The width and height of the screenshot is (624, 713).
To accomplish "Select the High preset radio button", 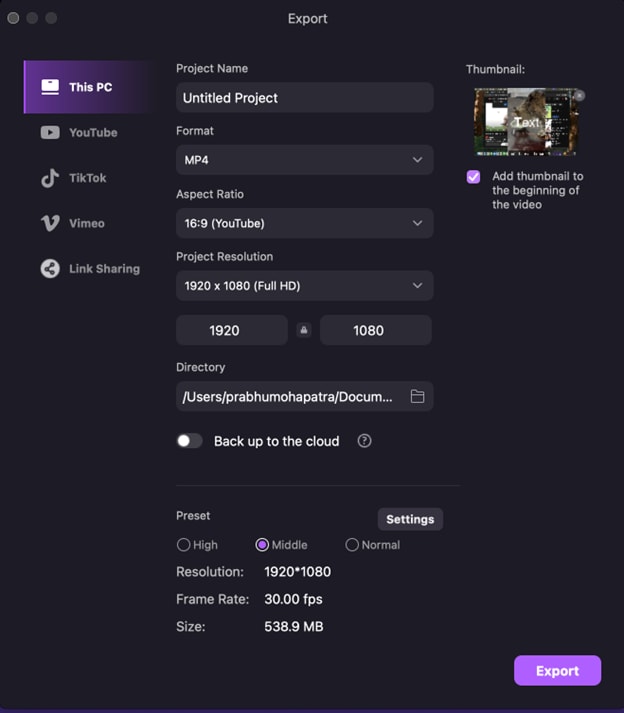I will pyautogui.click(x=183, y=545).
